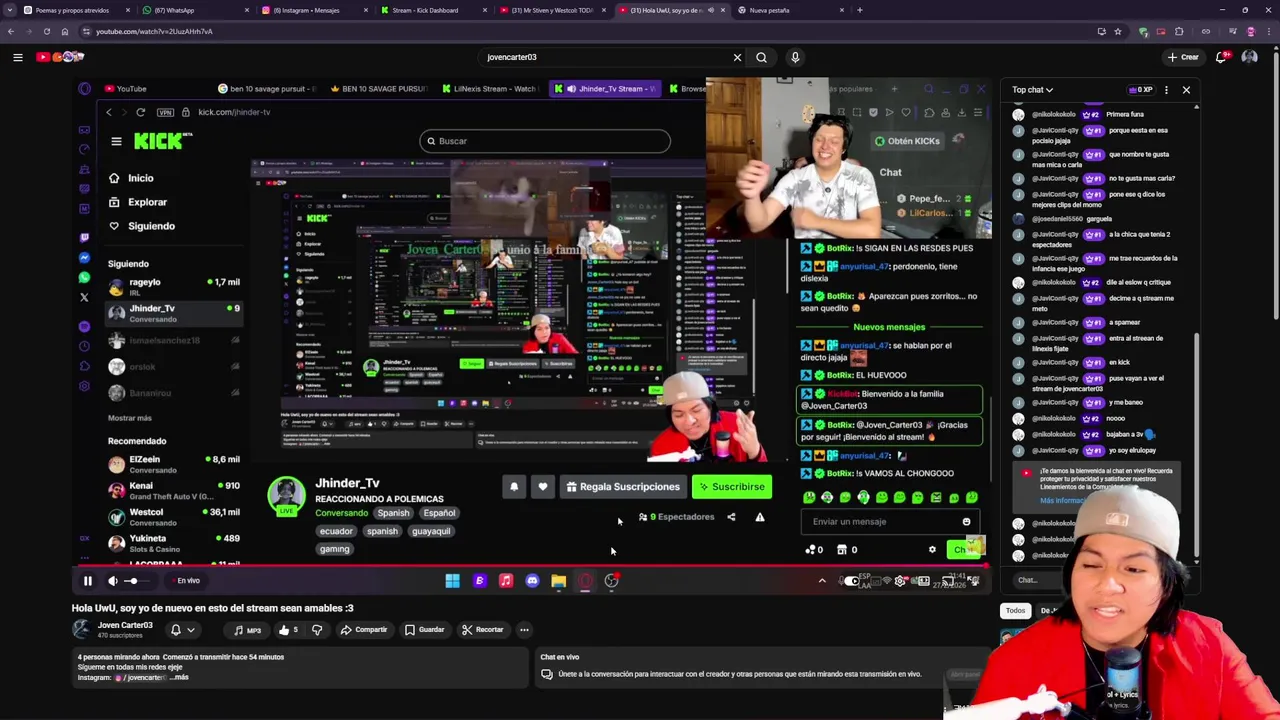Like the live stream
This screenshot has width=1280, height=720.
(289, 630)
